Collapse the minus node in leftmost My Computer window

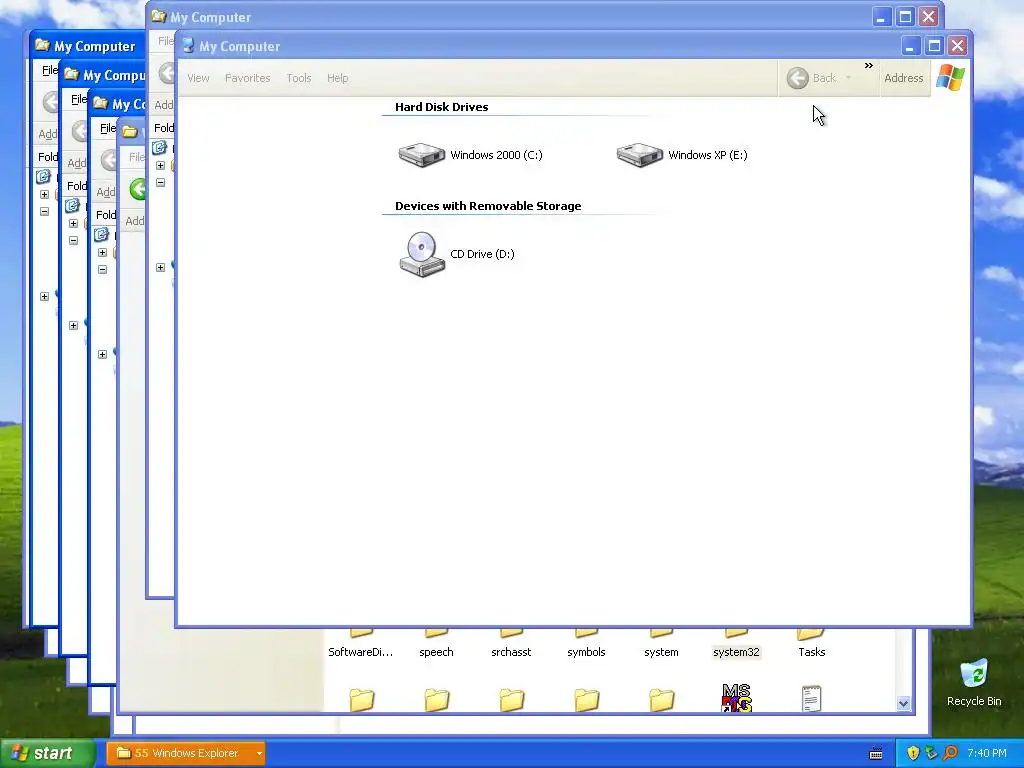(44, 211)
